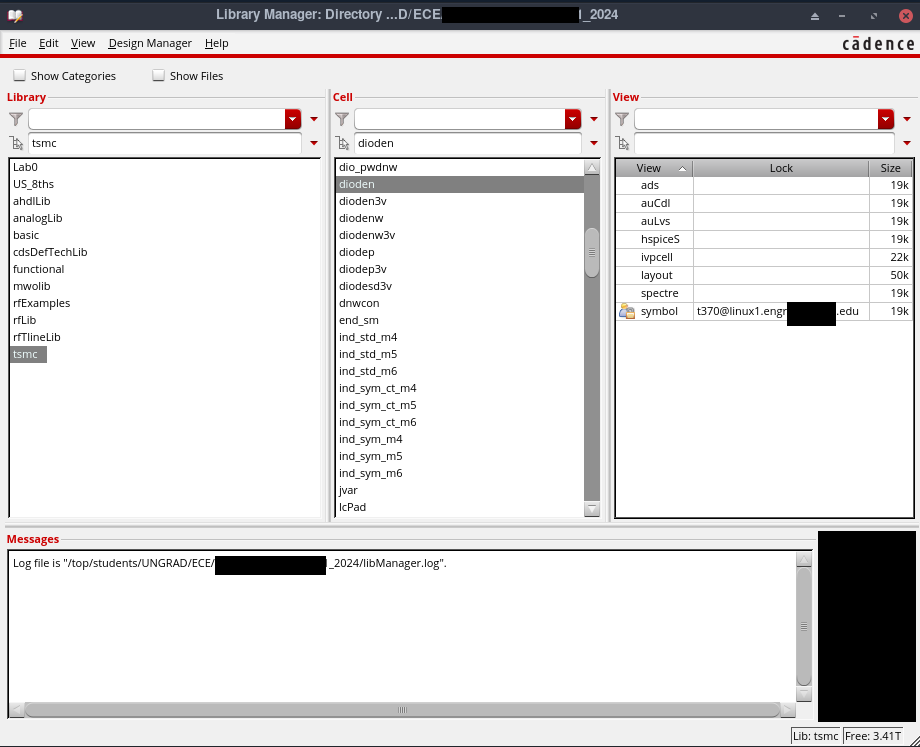The width and height of the screenshot is (920, 747).
Task: Open the Help menu
Action: point(217,43)
